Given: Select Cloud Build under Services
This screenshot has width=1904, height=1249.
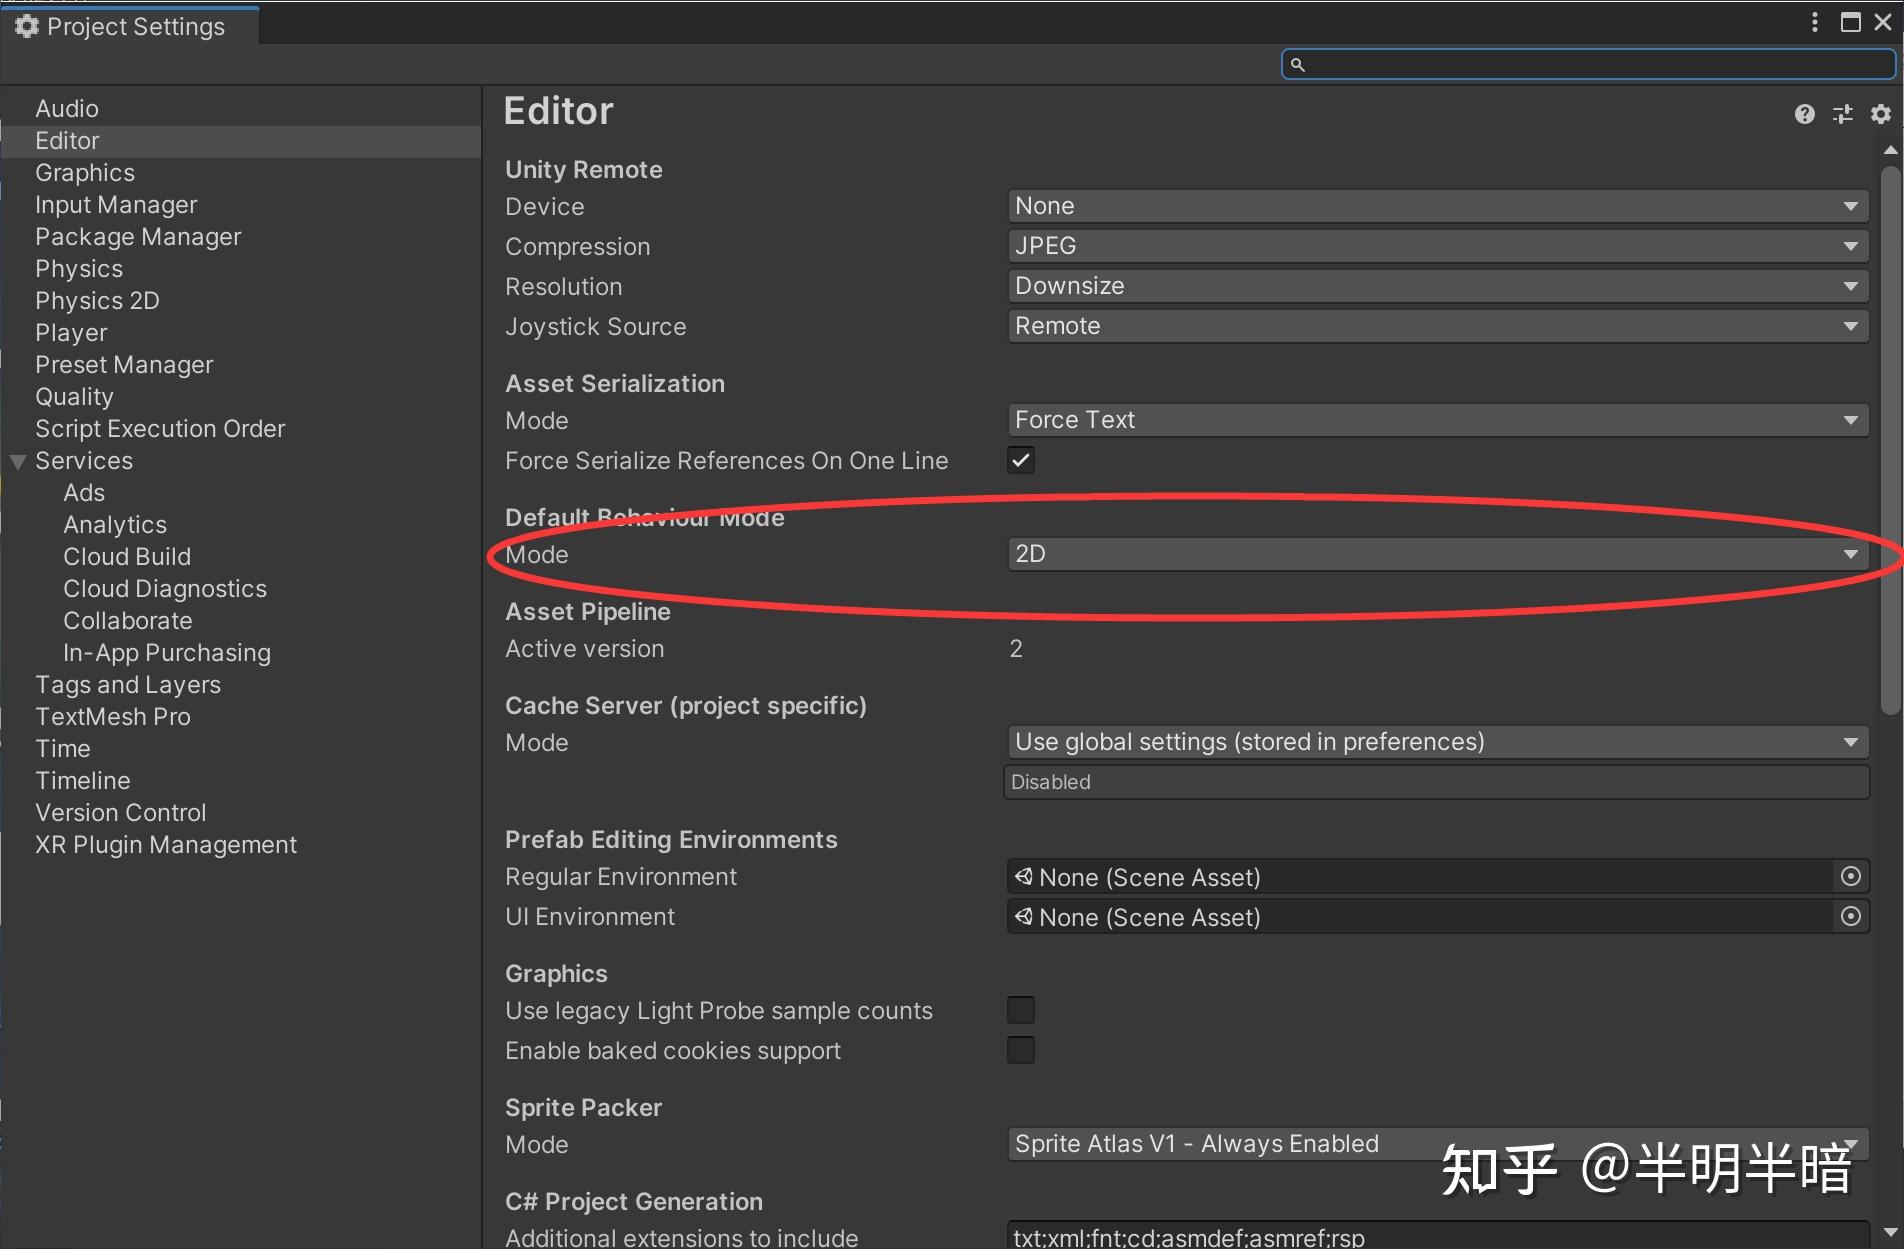Looking at the screenshot, I should (127, 557).
